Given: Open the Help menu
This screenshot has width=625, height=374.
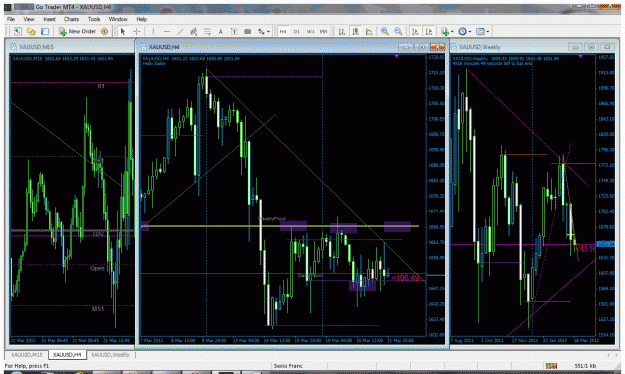Looking at the screenshot, I should (x=142, y=19).
